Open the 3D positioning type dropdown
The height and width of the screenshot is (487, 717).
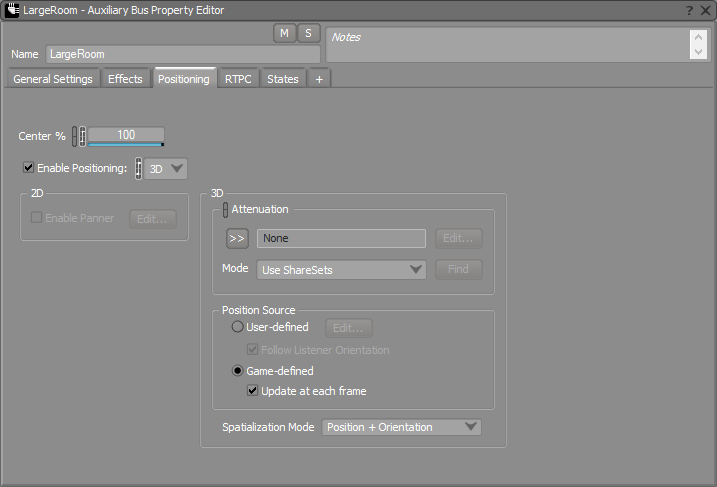click(x=166, y=169)
